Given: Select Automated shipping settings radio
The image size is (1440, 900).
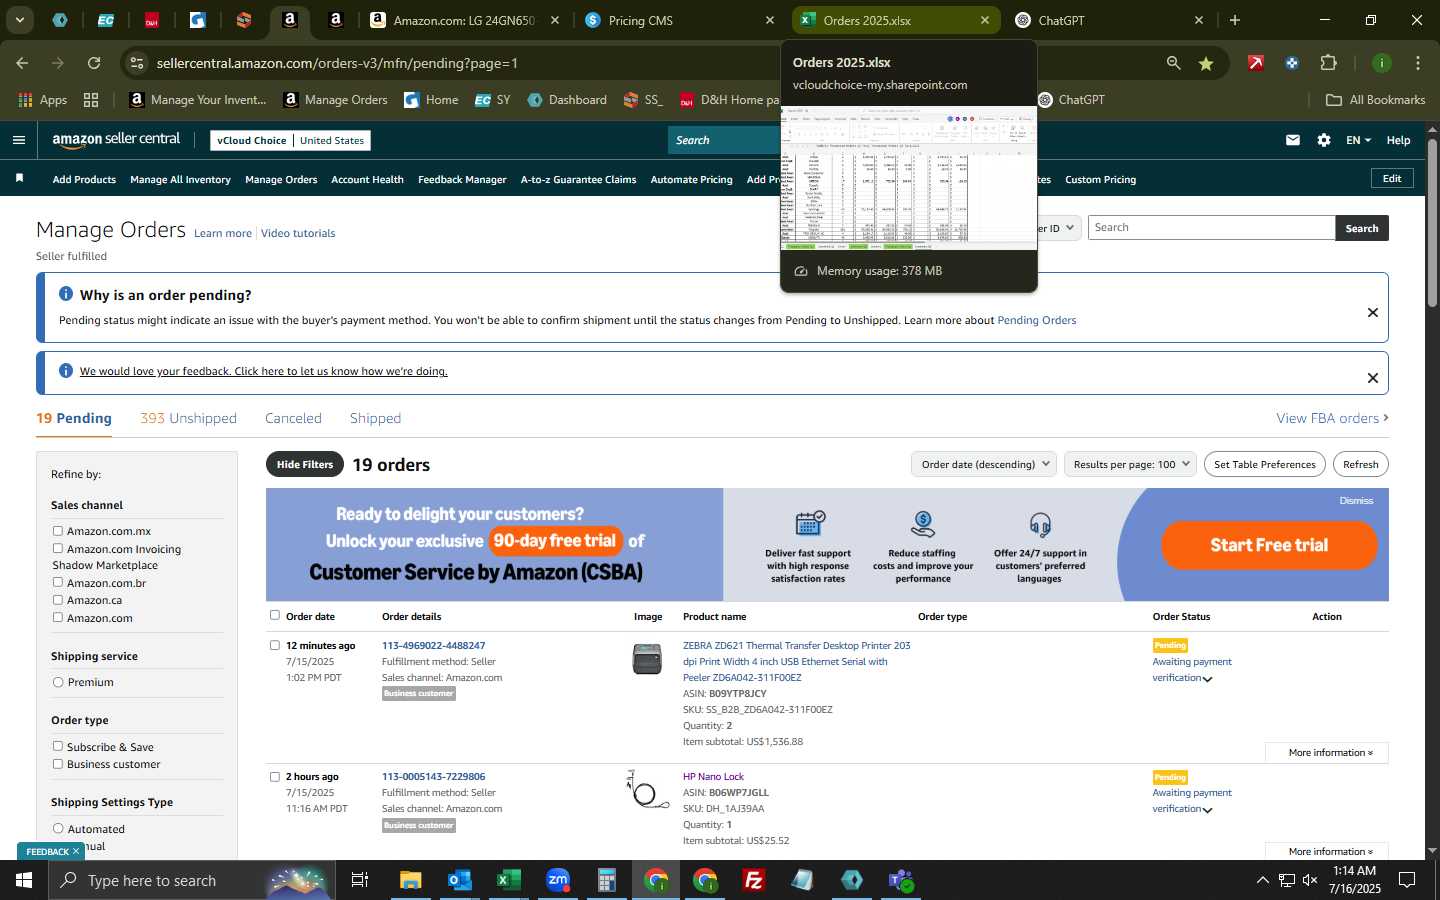Looking at the screenshot, I should click(58, 829).
